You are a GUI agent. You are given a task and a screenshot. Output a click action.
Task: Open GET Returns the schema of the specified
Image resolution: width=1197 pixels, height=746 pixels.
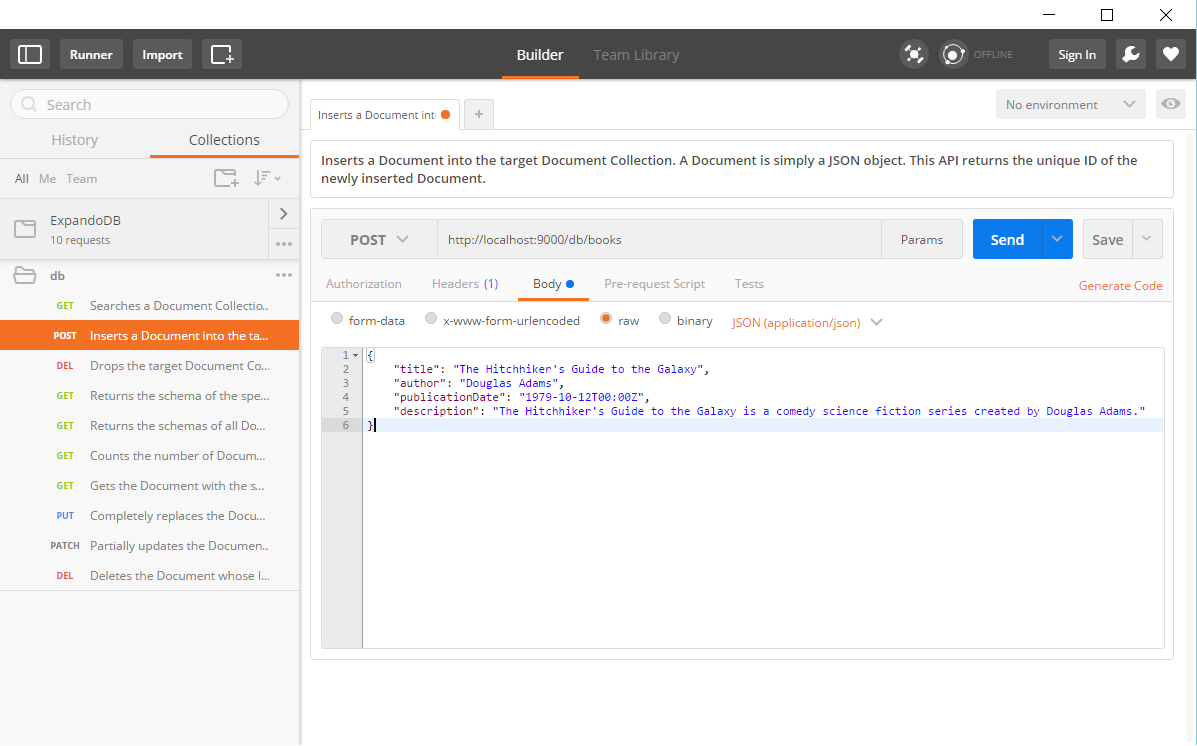click(150, 396)
